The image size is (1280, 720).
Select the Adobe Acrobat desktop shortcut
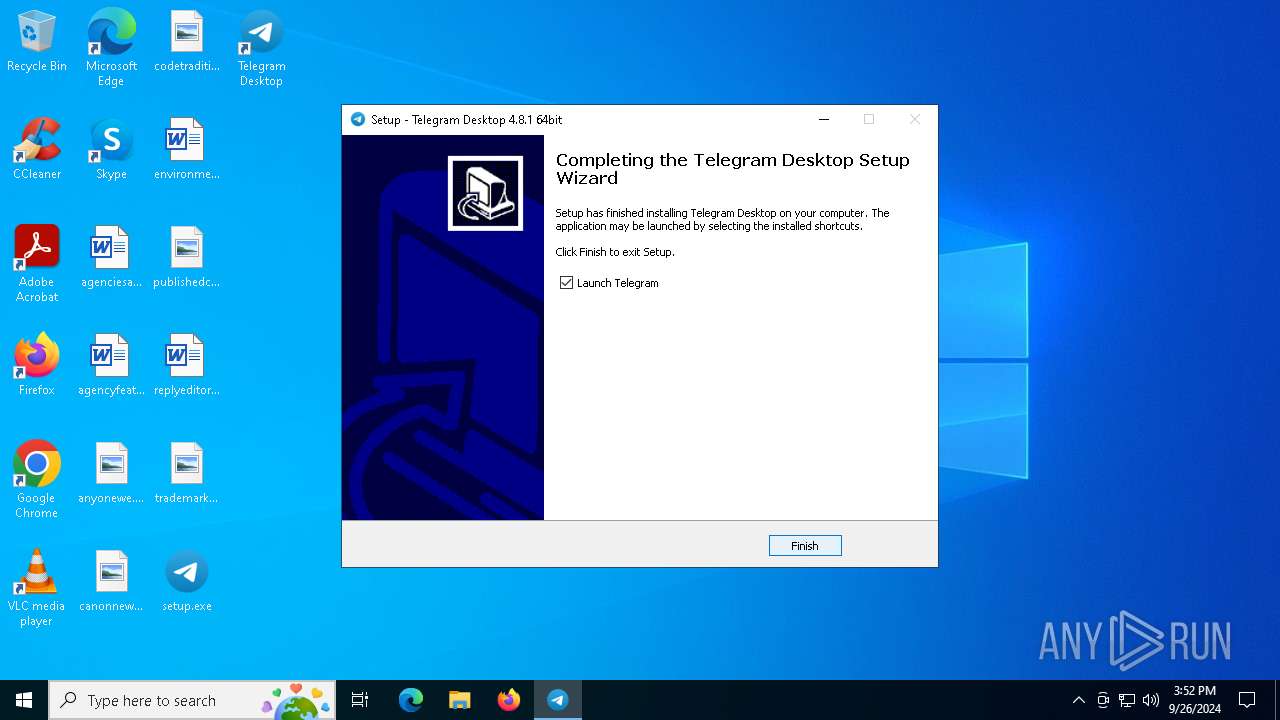[37, 264]
